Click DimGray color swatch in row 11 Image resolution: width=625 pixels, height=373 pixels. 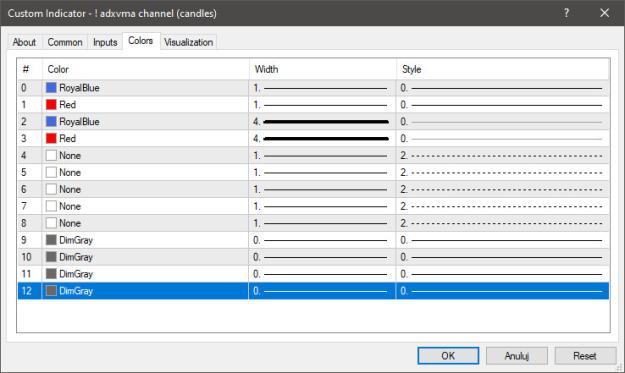pyautogui.click(x=51, y=274)
